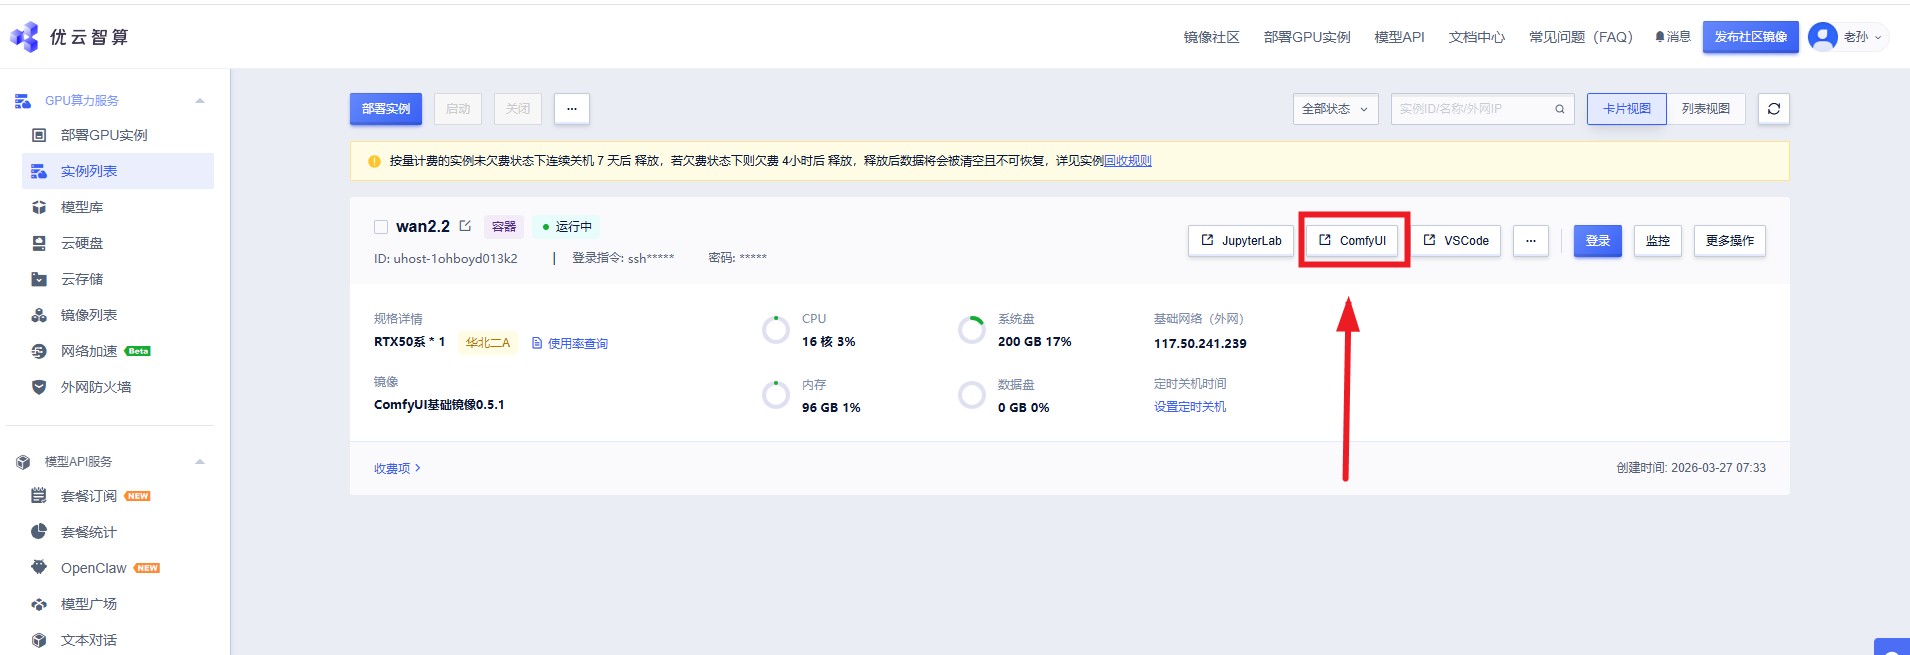Open the mirror community top menu
Screen dimensions: 1910x655
pyautogui.click(x=1211, y=37)
